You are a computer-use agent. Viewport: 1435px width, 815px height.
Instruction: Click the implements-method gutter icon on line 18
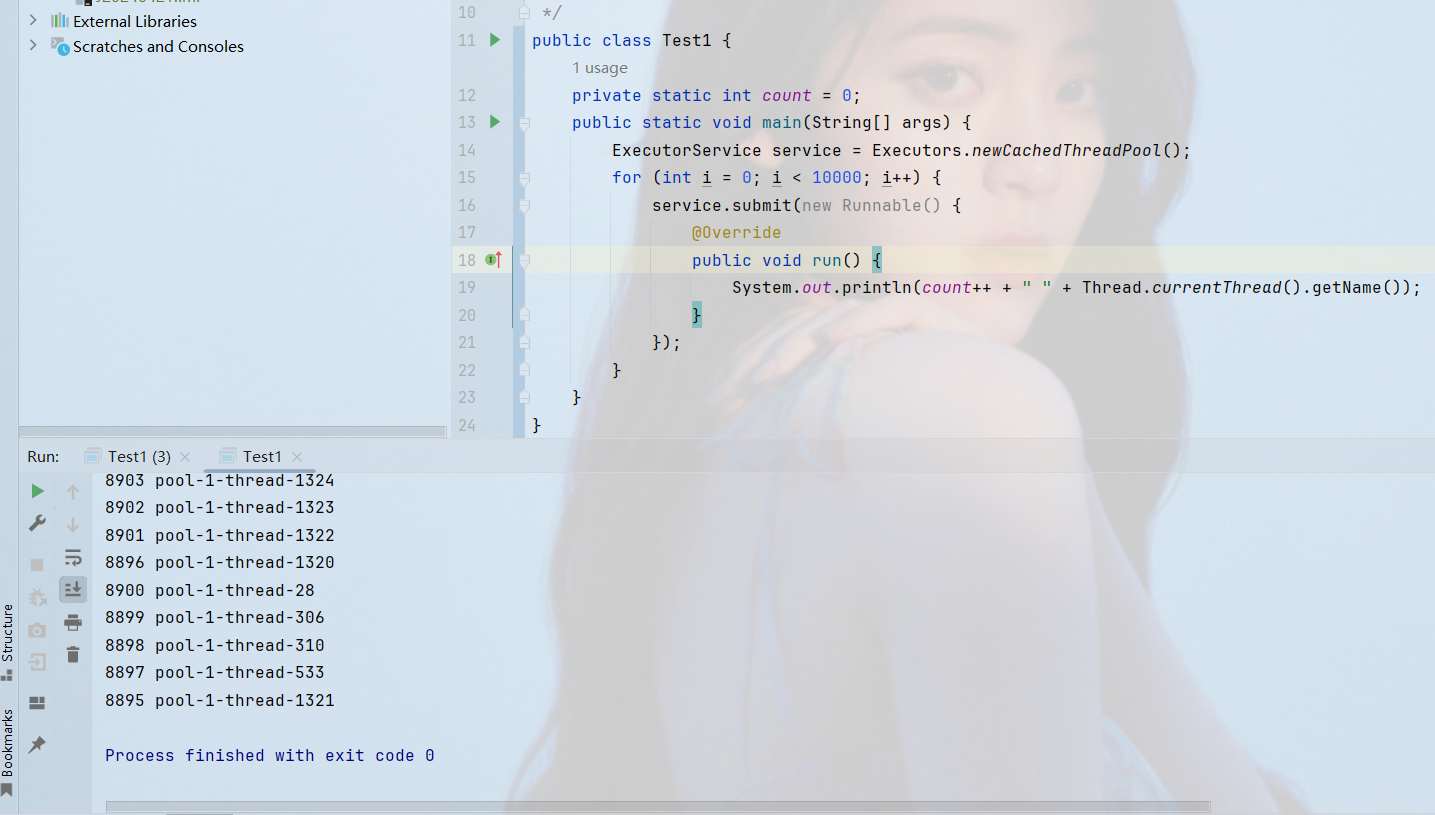pos(493,260)
